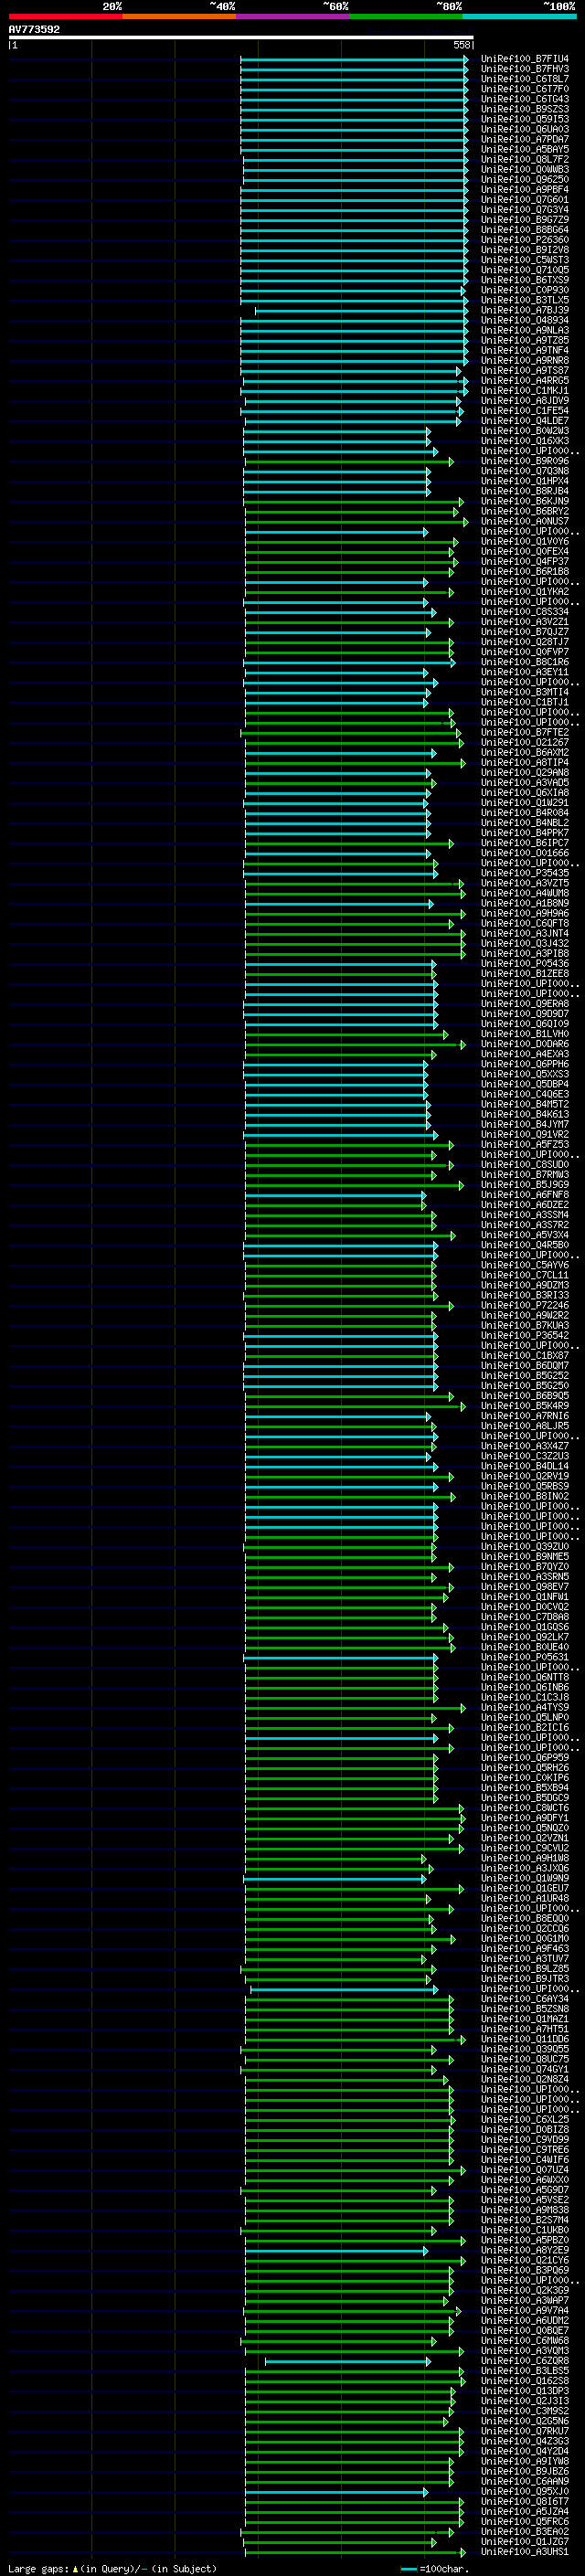Open UniRef100_C1FE54 hit

coord(525,411)
